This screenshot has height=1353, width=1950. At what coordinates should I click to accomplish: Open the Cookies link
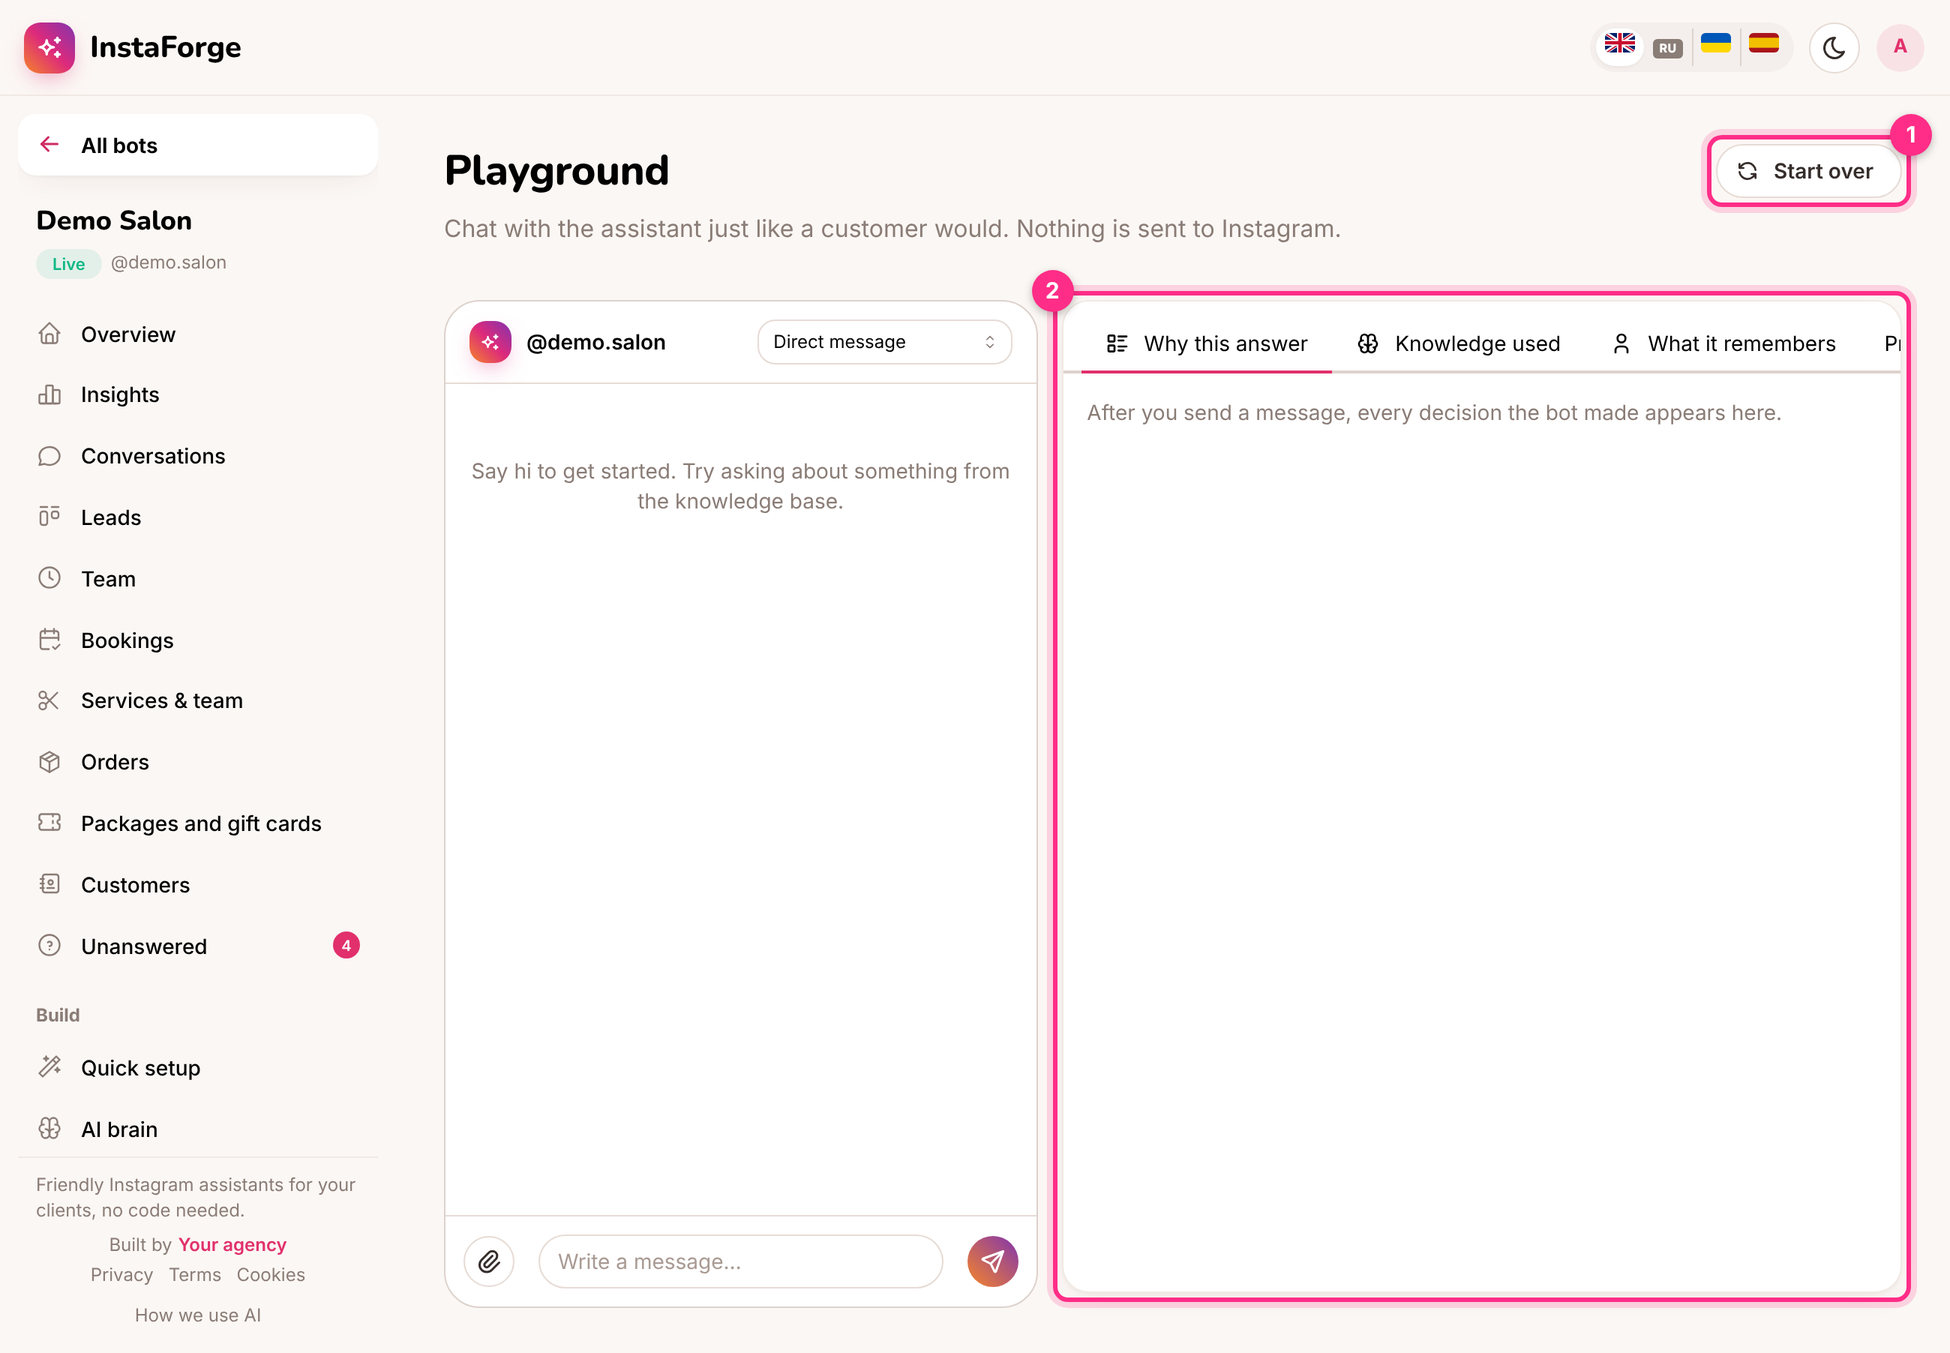pos(271,1274)
